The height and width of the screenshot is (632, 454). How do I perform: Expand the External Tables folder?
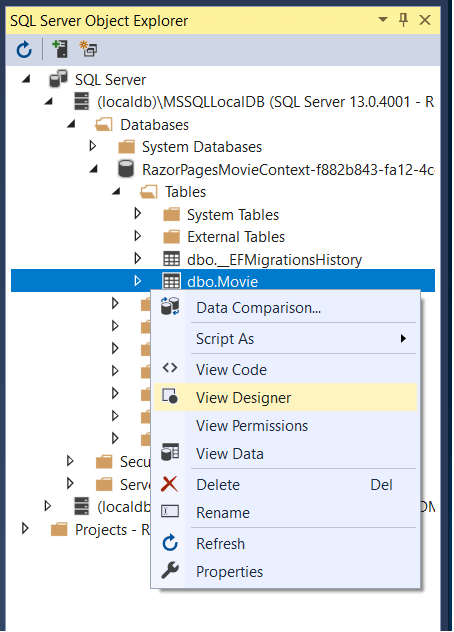click(x=137, y=236)
